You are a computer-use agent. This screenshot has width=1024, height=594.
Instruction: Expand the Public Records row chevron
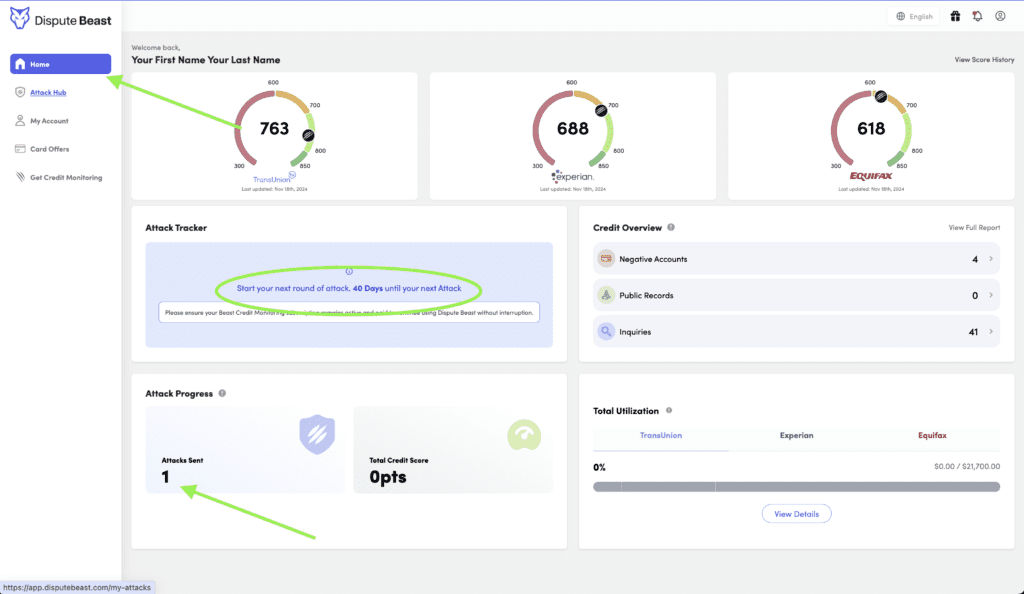coord(990,295)
